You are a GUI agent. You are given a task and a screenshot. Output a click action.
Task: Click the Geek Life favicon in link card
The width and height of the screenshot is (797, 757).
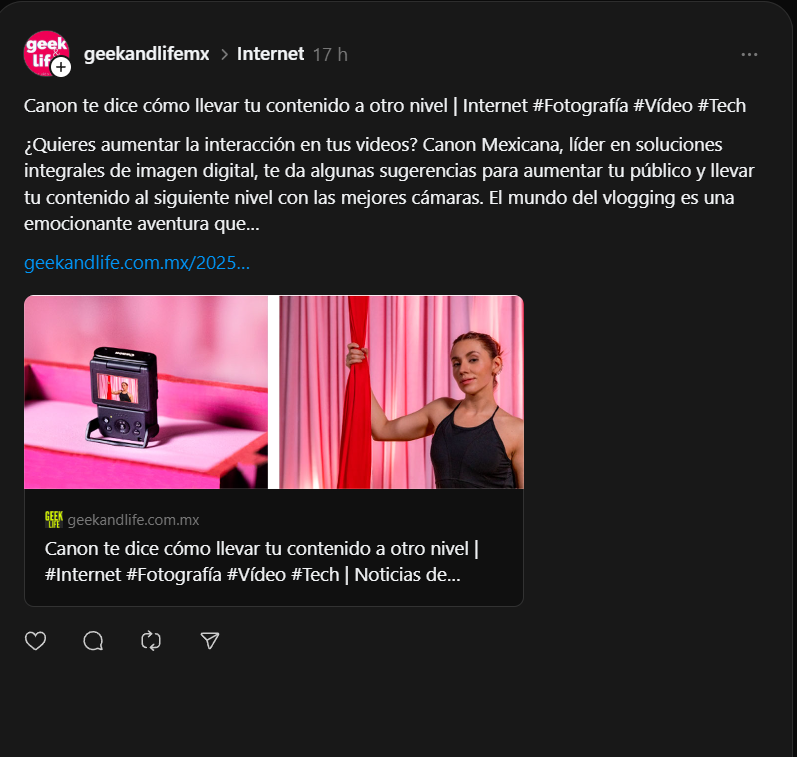click(54, 520)
